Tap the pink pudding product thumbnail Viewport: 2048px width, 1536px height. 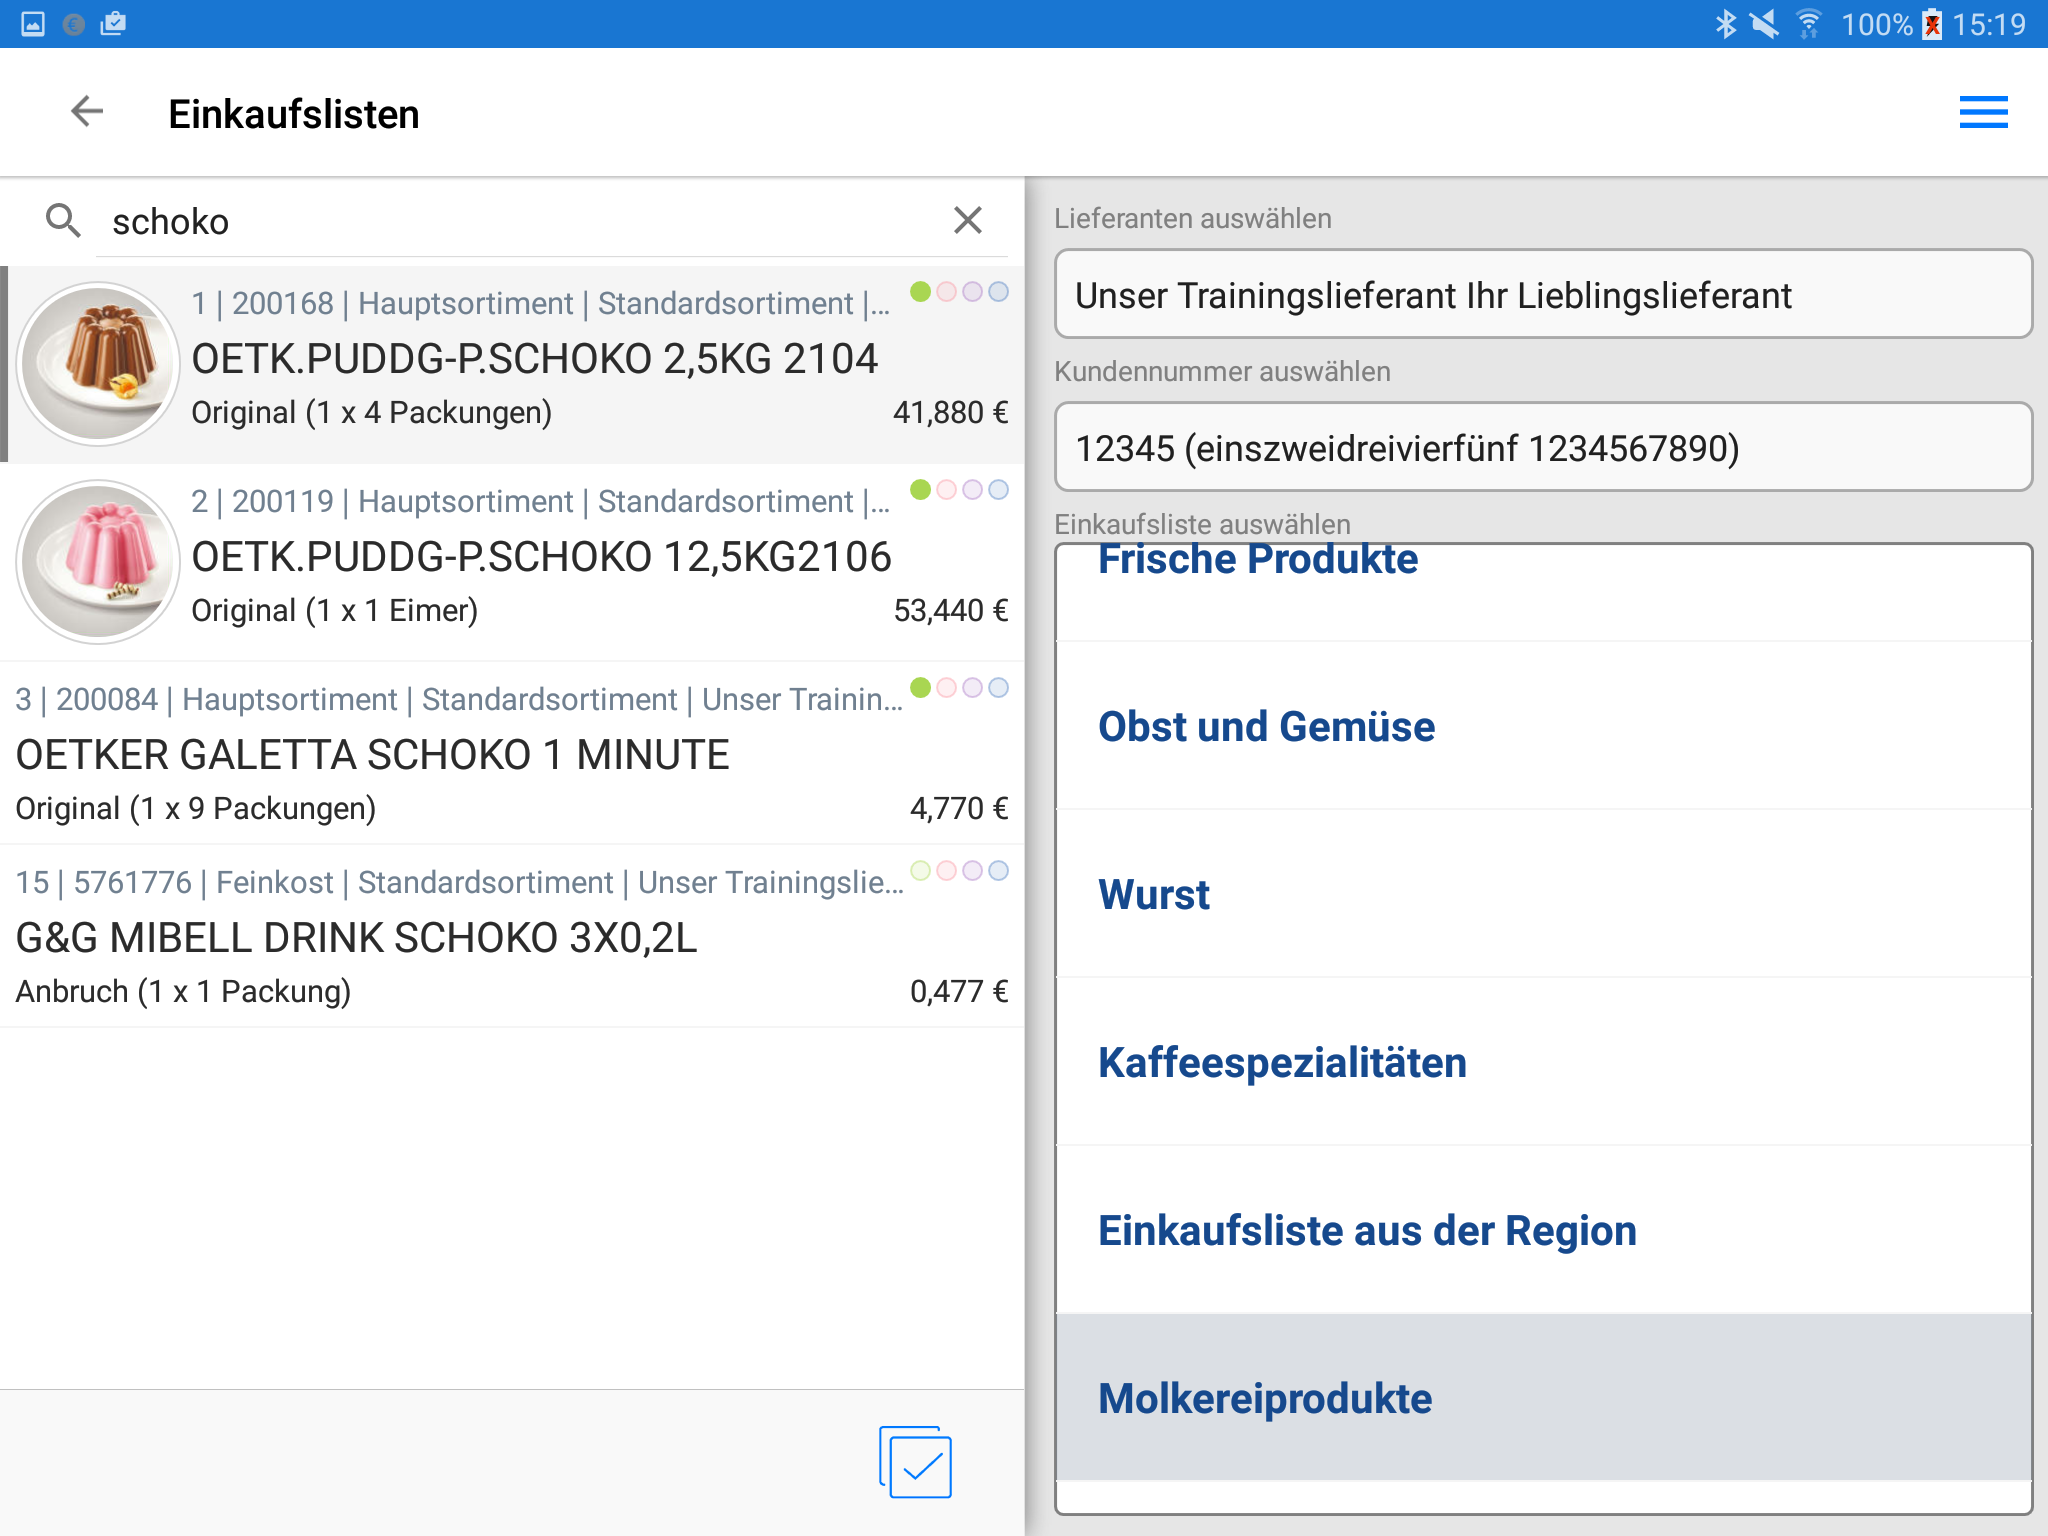[x=98, y=561]
